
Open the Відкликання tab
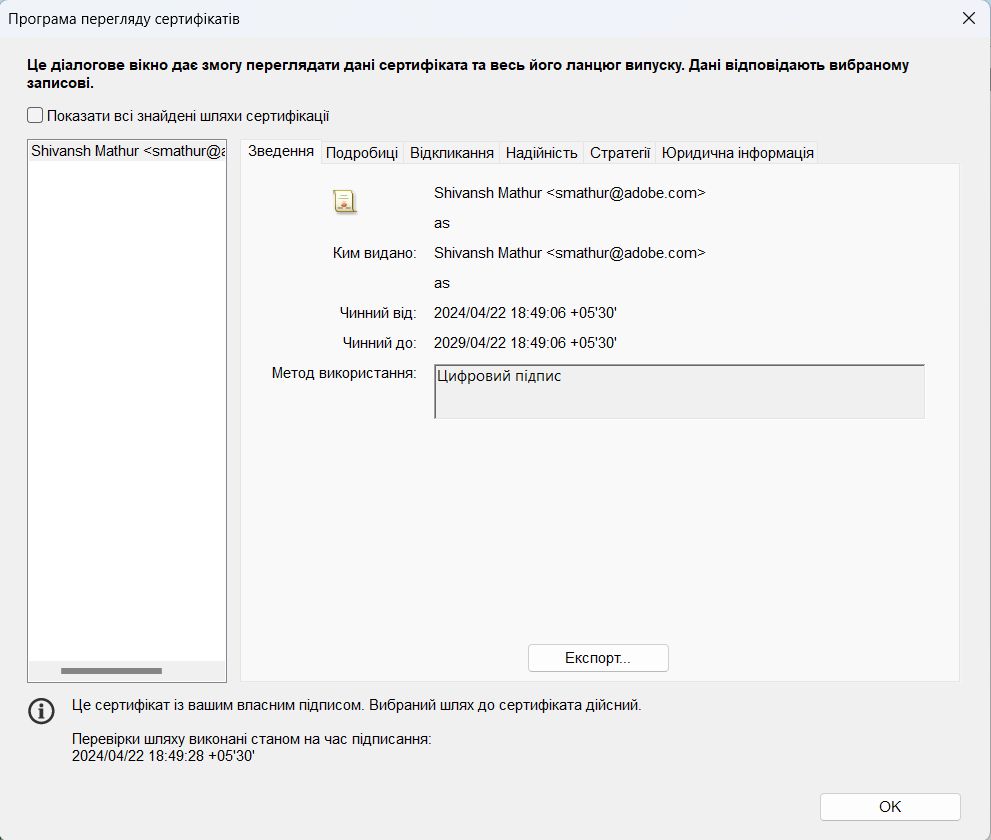coord(452,152)
